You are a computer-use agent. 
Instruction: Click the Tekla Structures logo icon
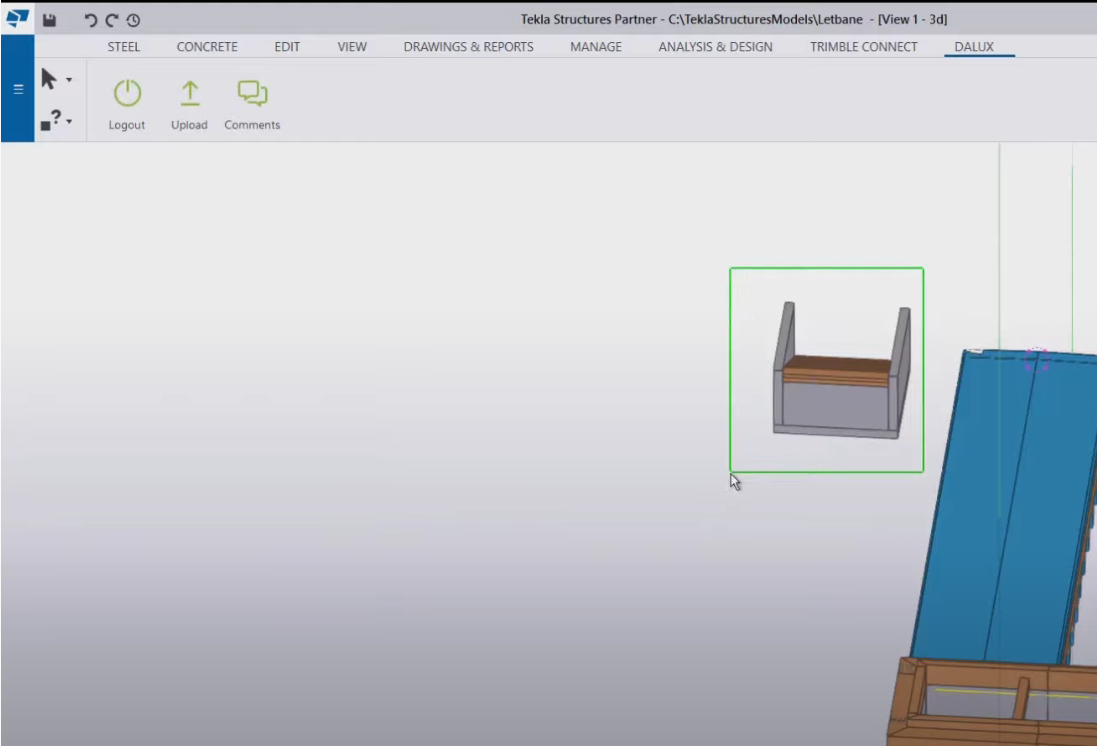(17, 18)
